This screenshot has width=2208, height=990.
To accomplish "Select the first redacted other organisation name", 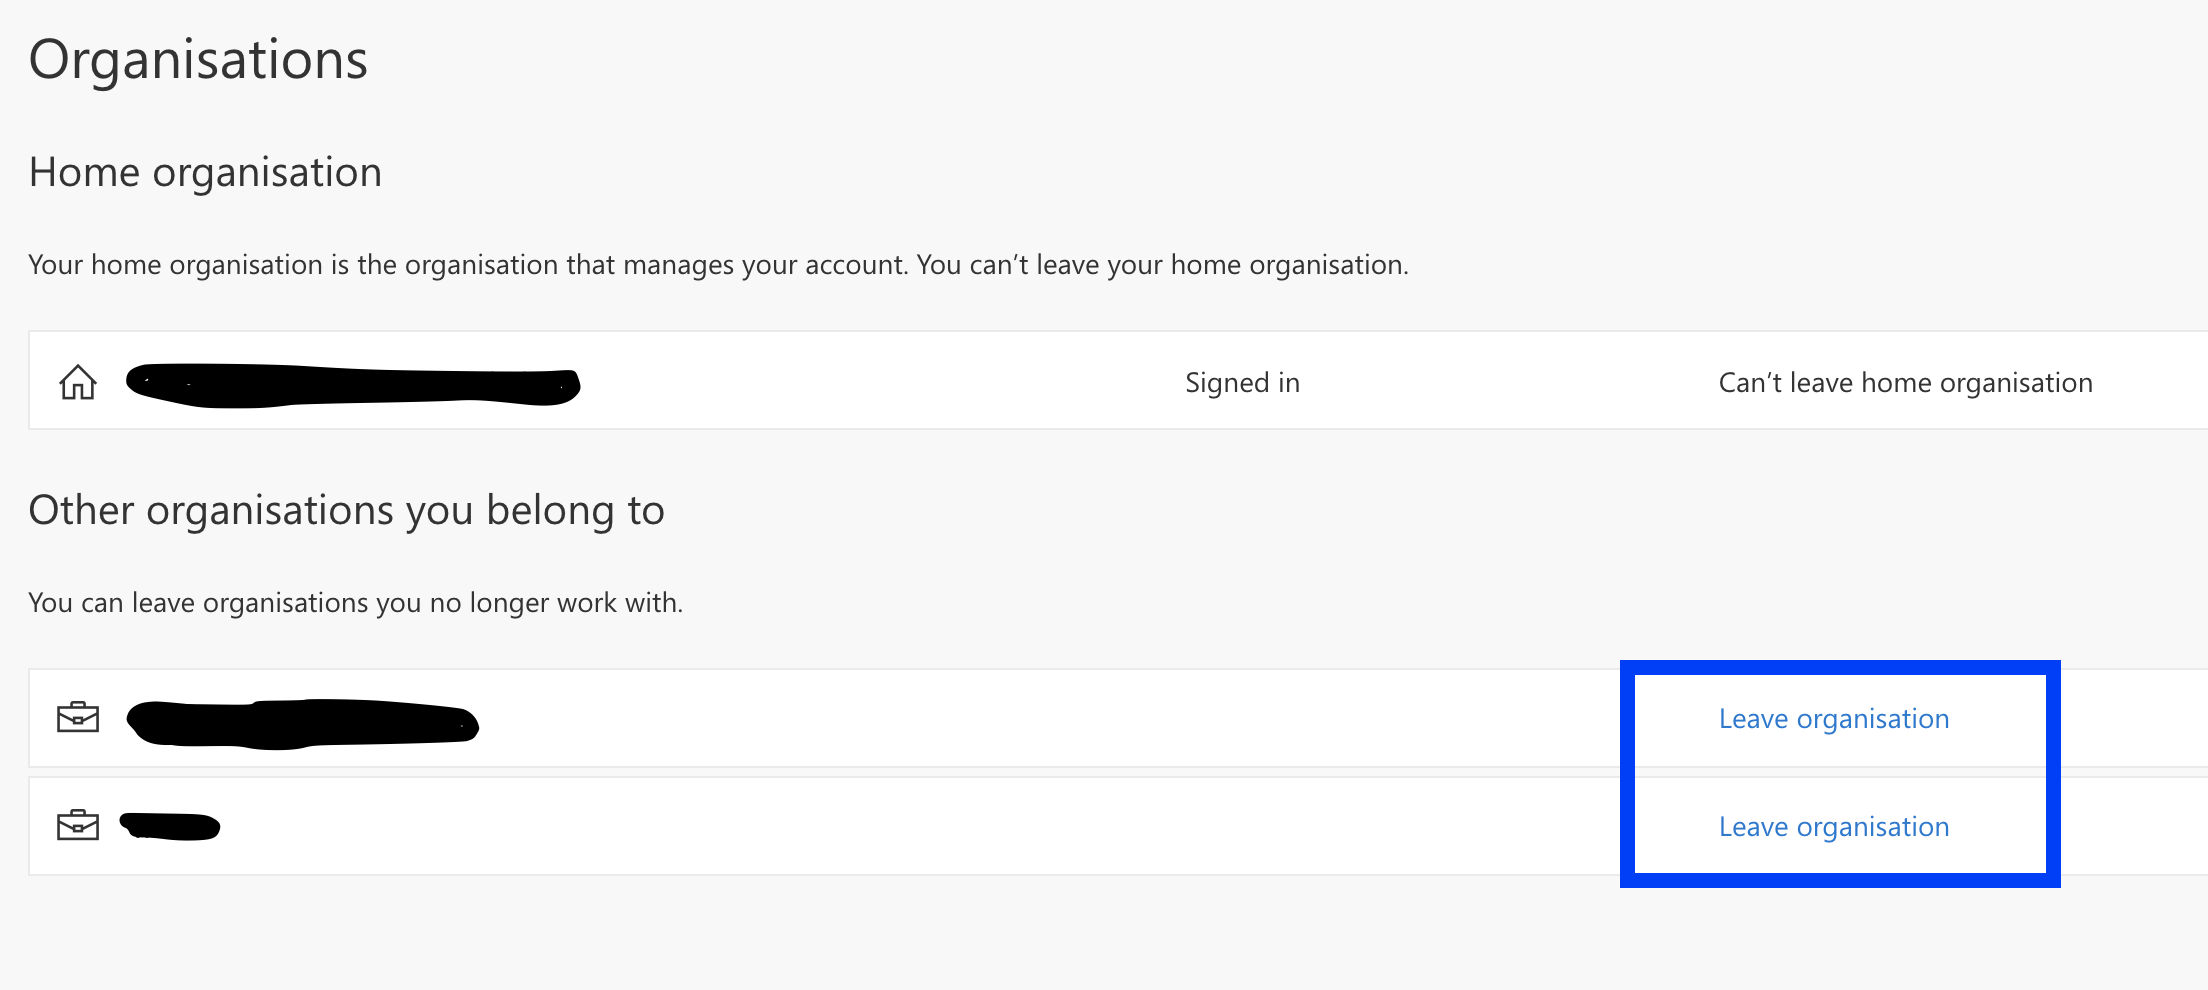I will [302, 723].
